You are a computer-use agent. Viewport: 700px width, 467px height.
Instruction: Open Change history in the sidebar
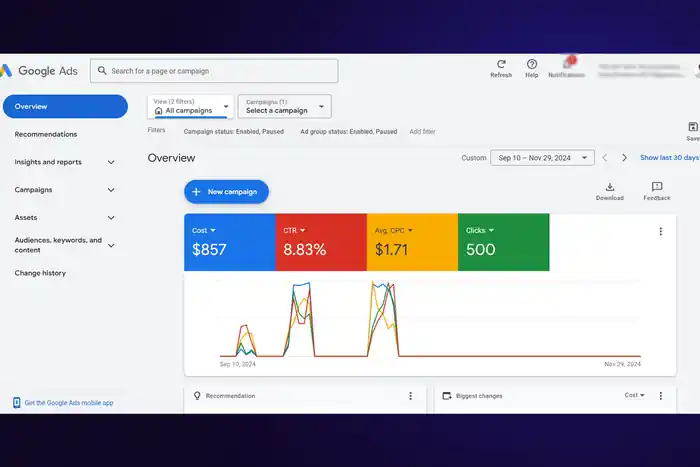click(40, 273)
